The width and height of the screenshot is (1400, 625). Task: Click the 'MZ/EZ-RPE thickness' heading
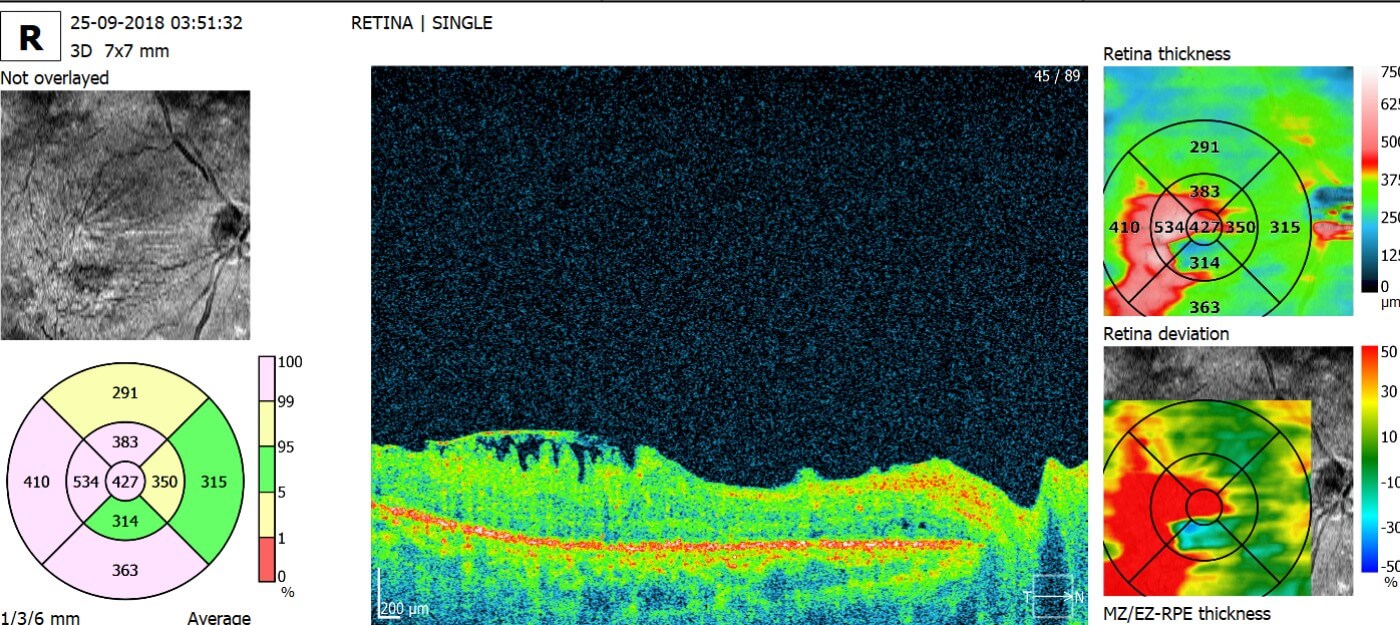[1186, 613]
